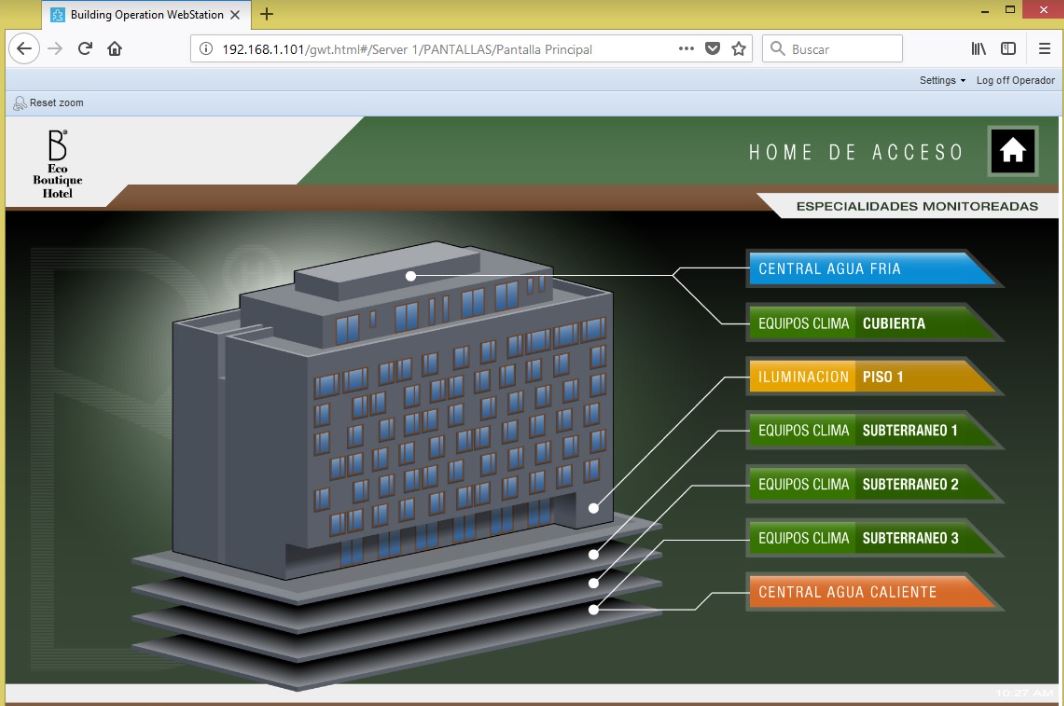Open the Firefox hamburger menu
Image resolution: width=1064 pixels, height=706 pixels.
tap(1044, 48)
